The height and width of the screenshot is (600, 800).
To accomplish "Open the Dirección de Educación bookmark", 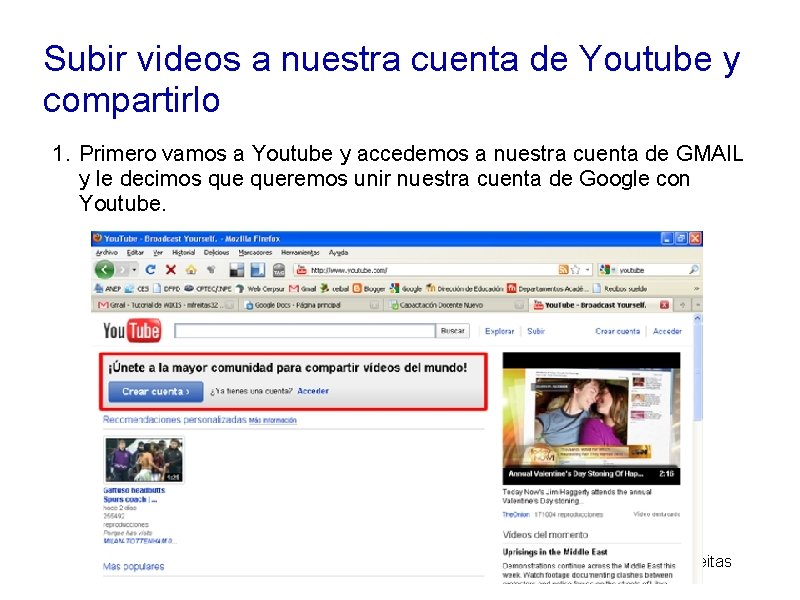I will point(465,289).
